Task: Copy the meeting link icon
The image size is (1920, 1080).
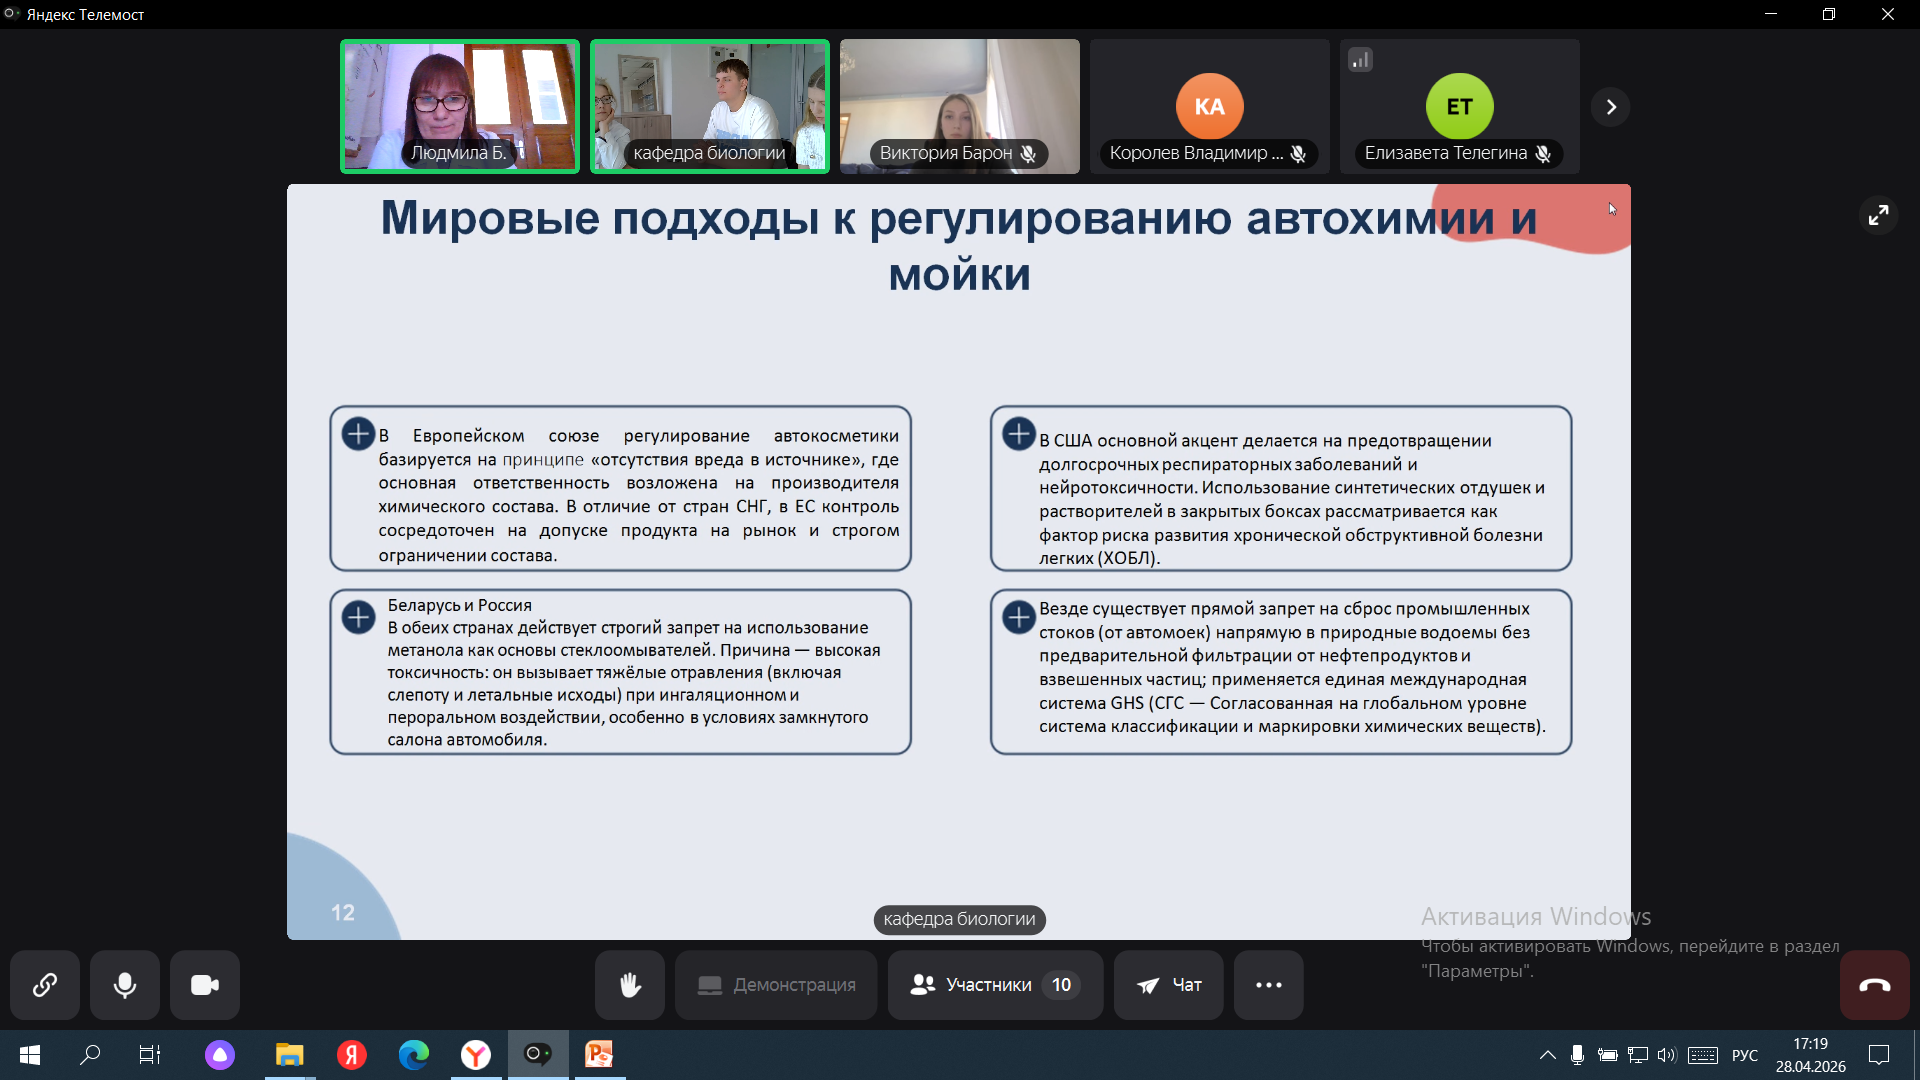Action: pos(44,985)
